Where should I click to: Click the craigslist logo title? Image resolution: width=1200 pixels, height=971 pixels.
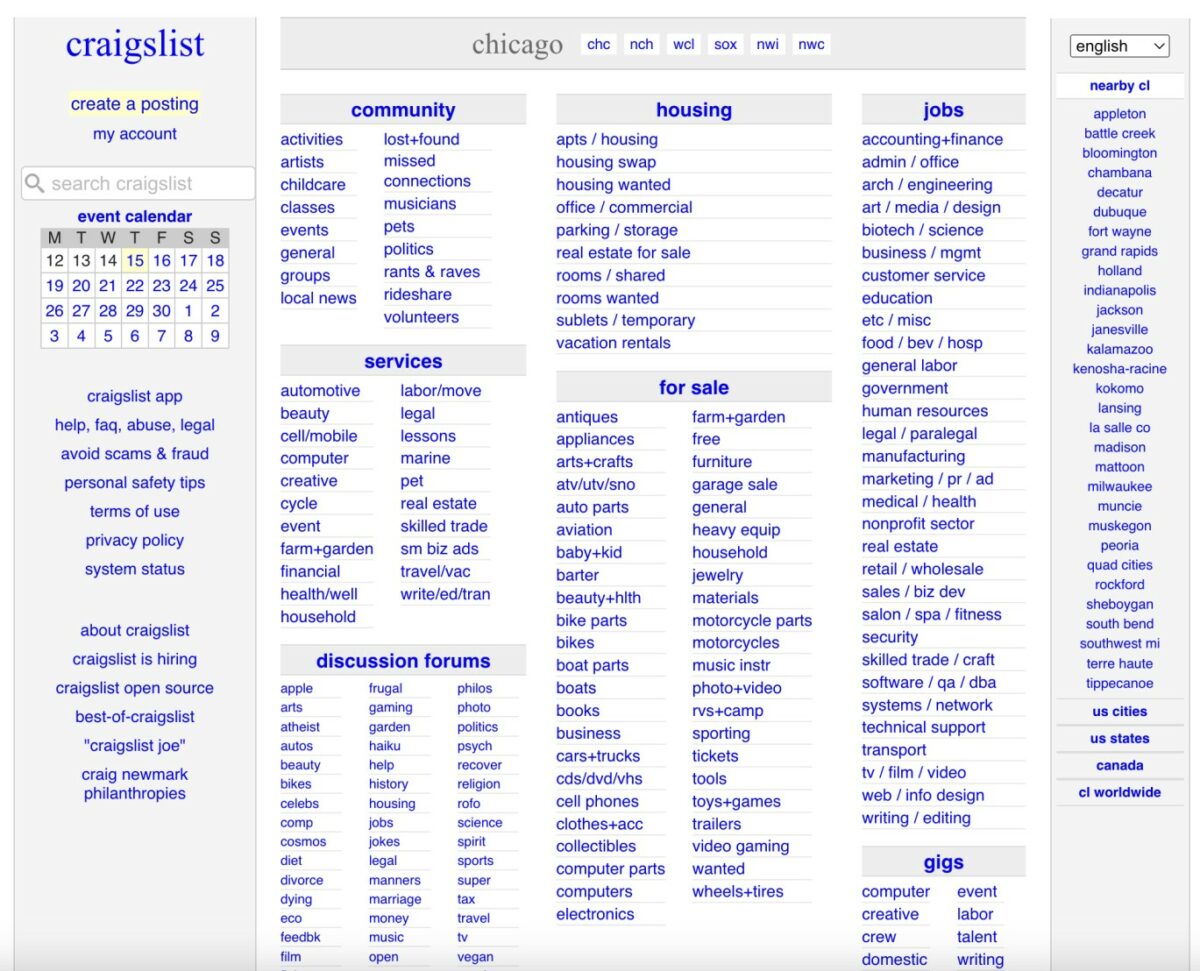135,45
